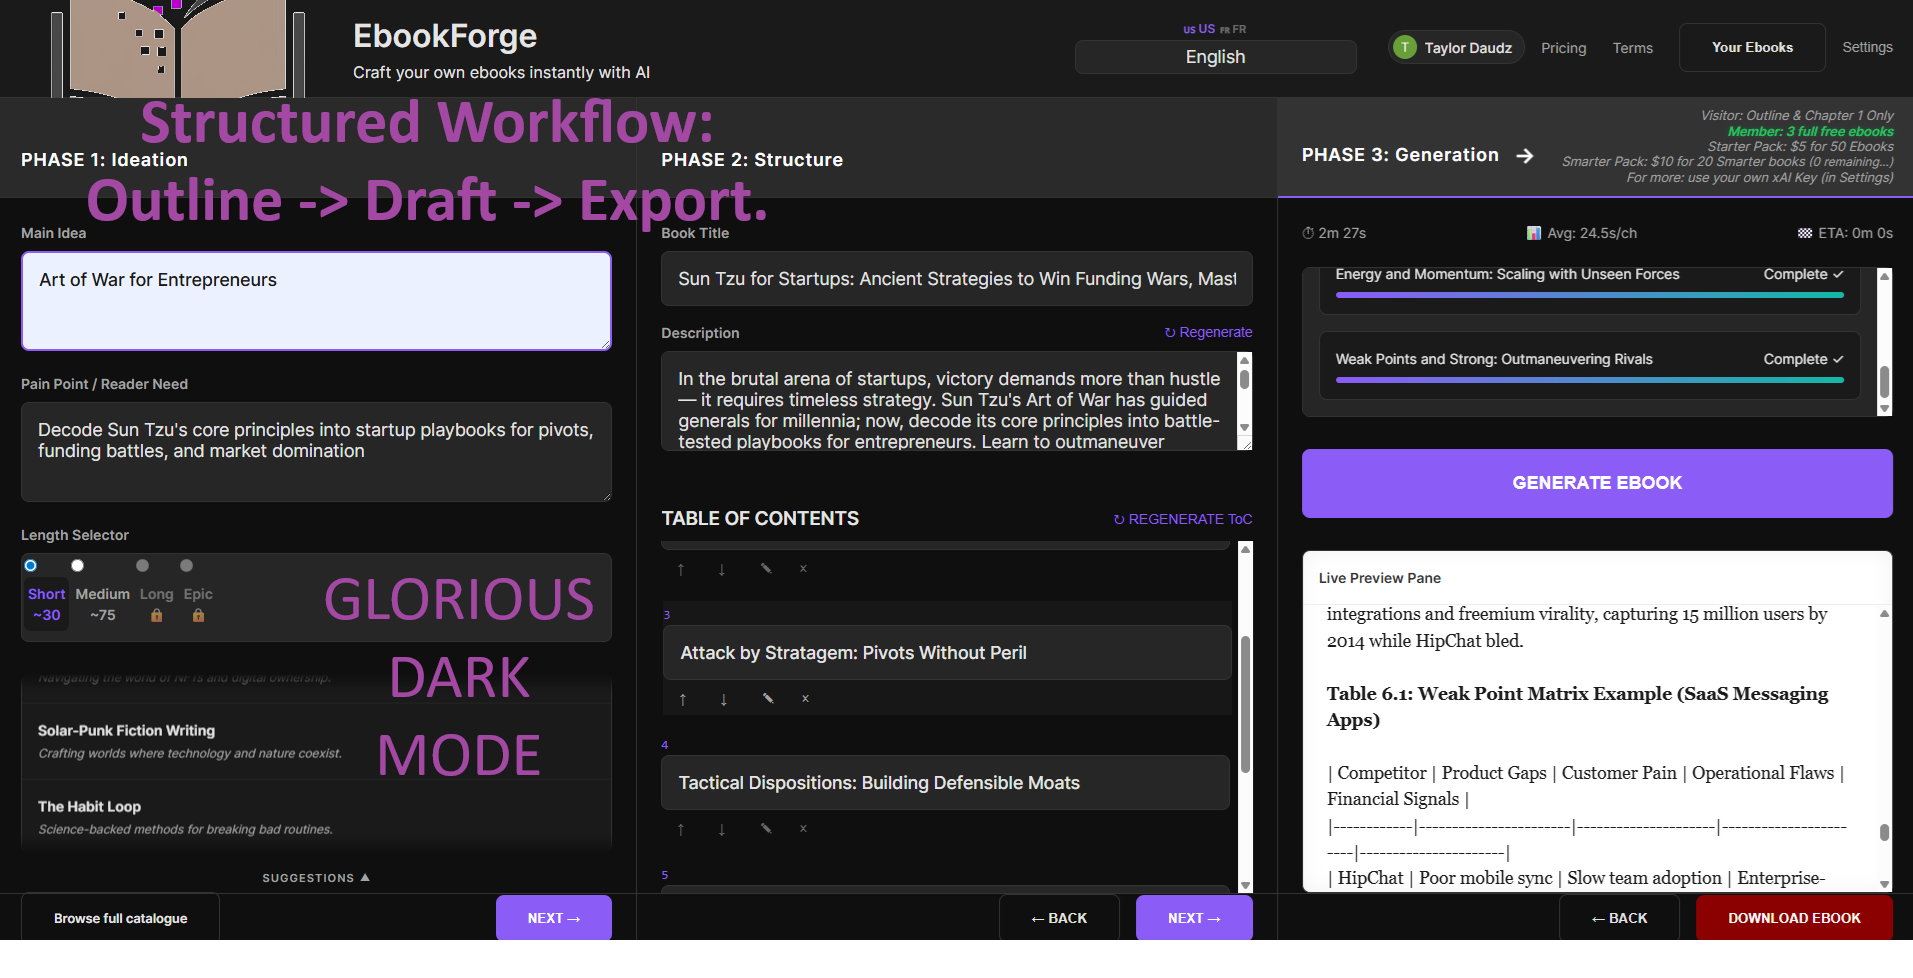The image size is (1913, 978).
Task: Click the Table of Contents scroll-down arrow
Action: tap(1245, 885)
